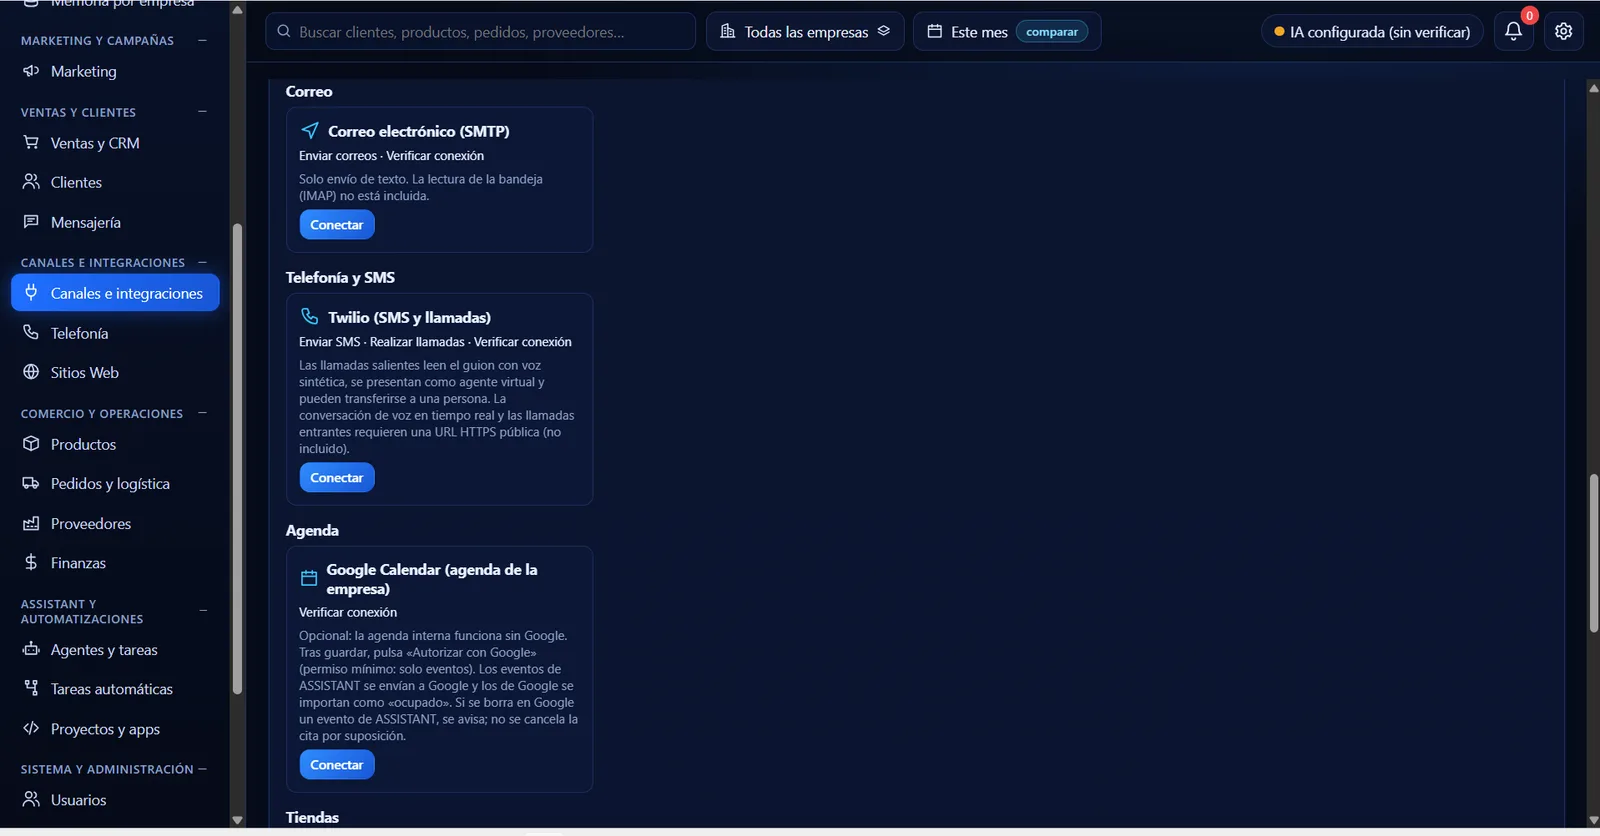The height and width of the screenshot is (836, 1600).
Task: Open Mensajería section
Action: [x=115, y=222]
